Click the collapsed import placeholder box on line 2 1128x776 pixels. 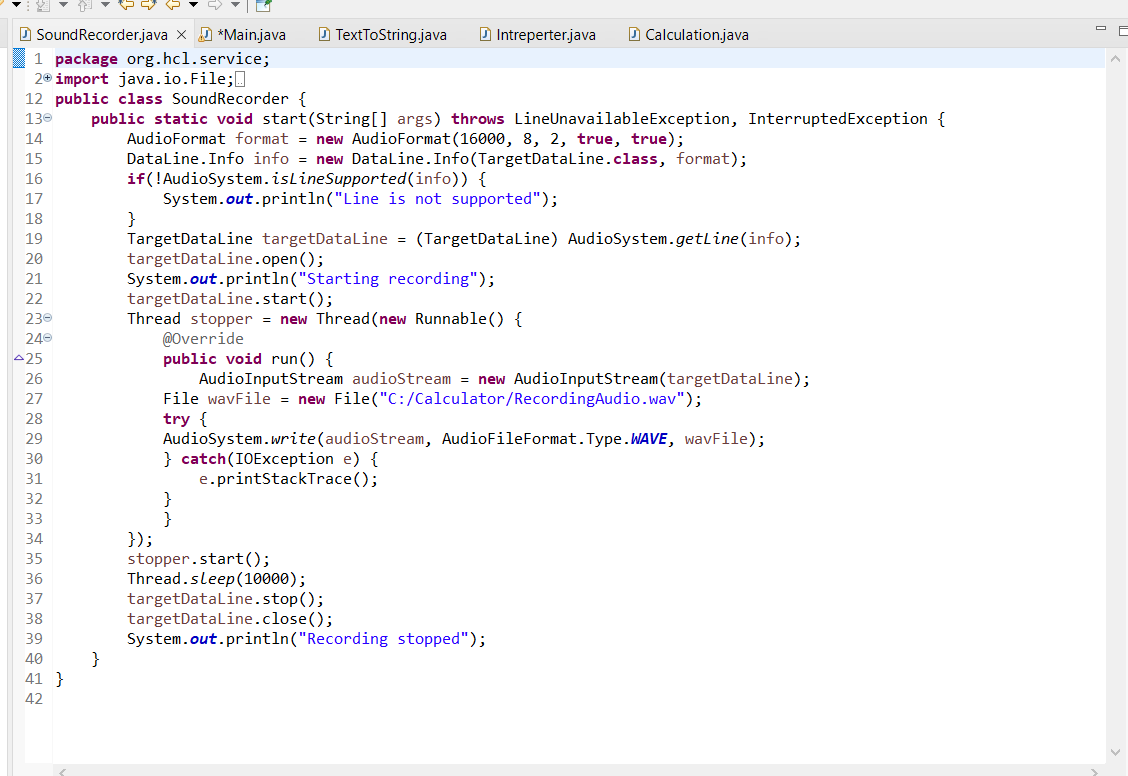coord(240,79)
